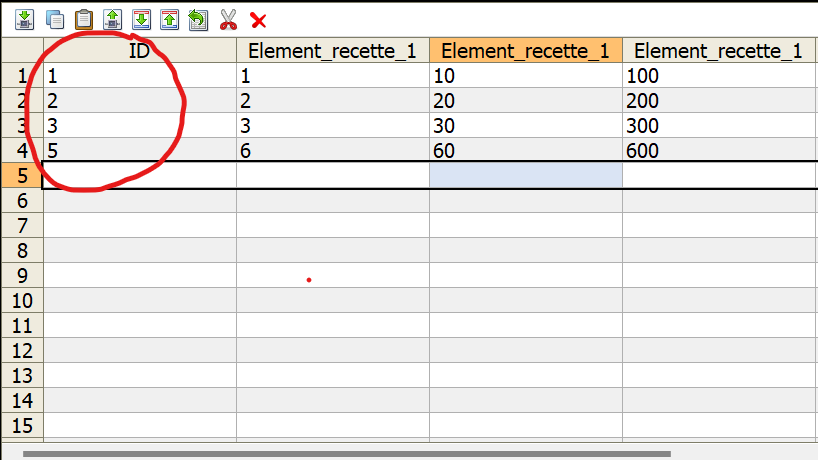This screenshot has height=460, width=818.
Task: Click the undo table icon with curved green arrow
Action: click(198, 20)
